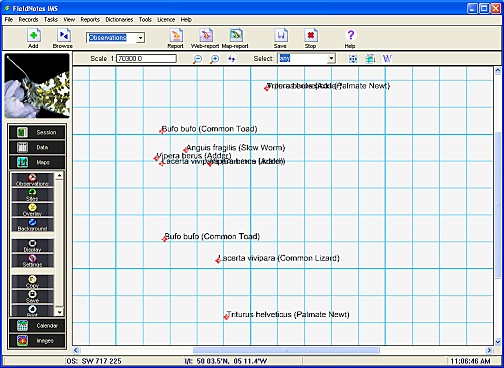Click the Save toolbar icon

coord(281,35)
